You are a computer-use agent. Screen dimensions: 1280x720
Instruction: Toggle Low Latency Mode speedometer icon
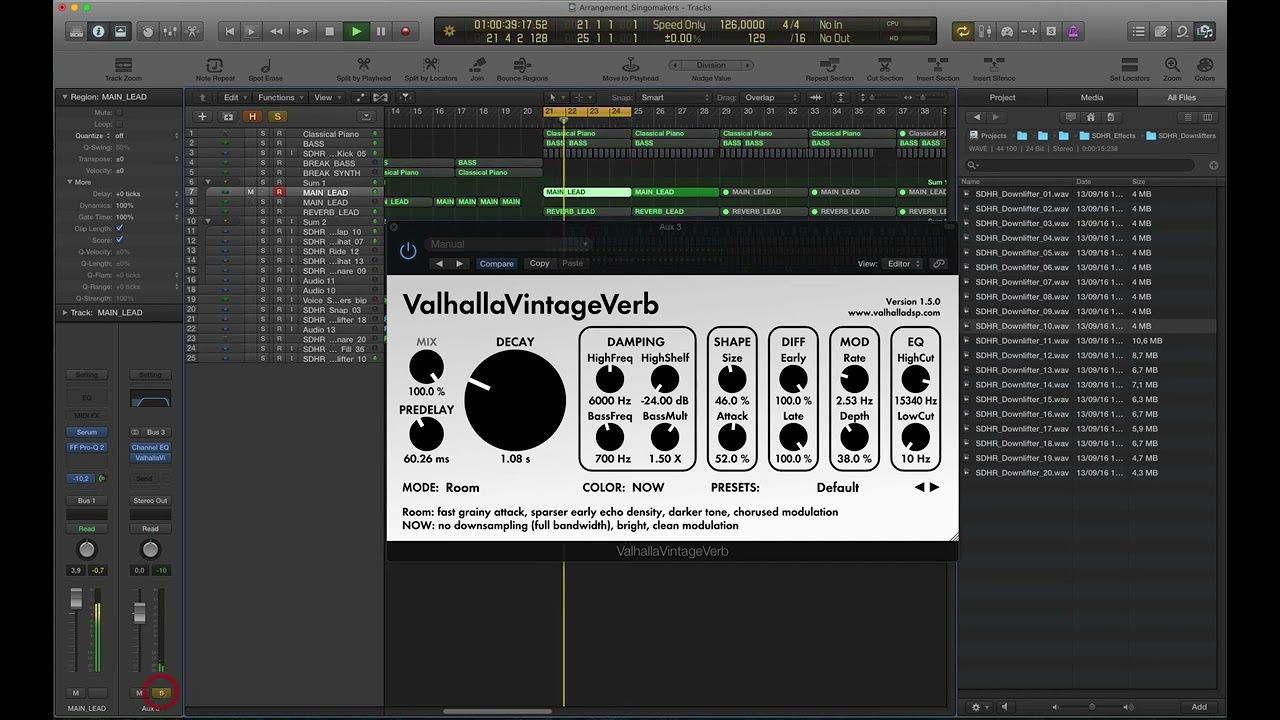tap(1007, 31)
